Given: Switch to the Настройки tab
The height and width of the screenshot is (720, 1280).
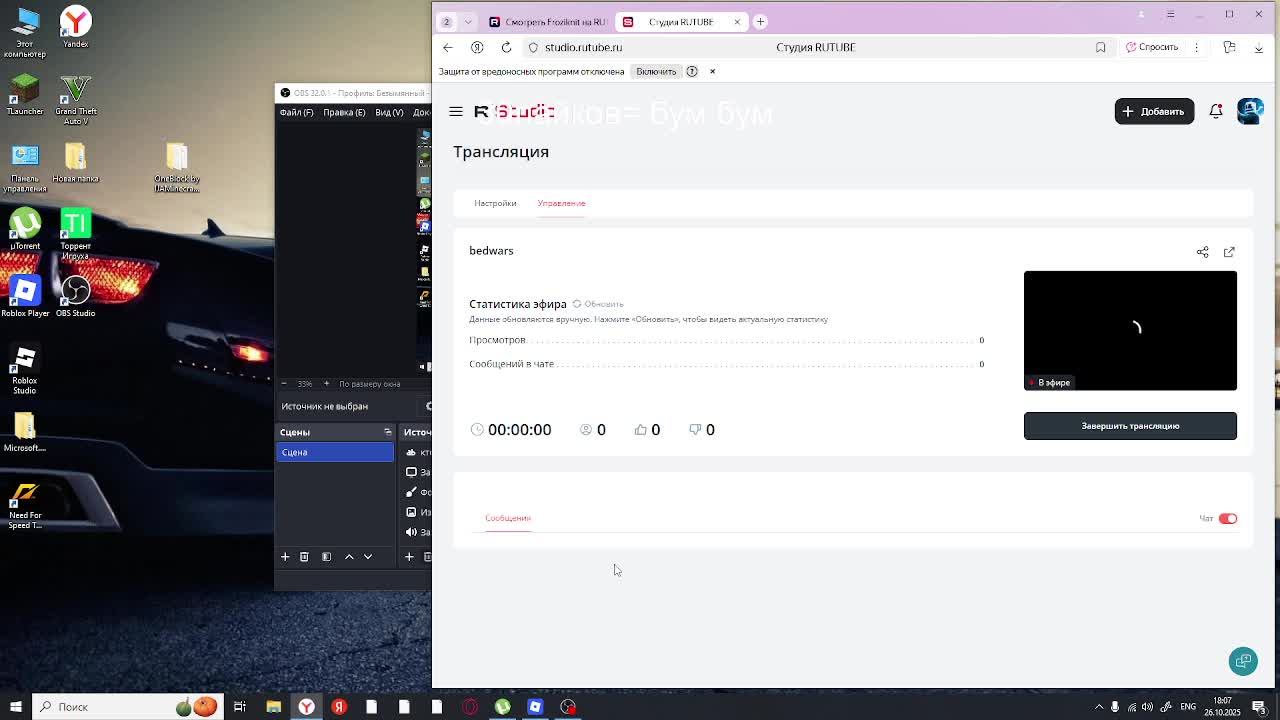Looking at the screenshot, I should click(x=495, y=203).
